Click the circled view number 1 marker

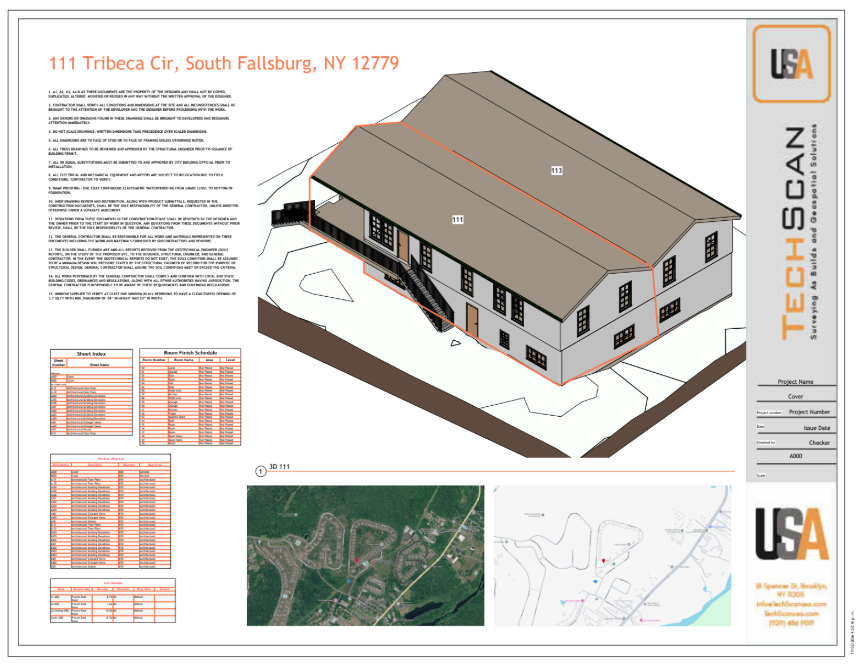click(261, 470)
